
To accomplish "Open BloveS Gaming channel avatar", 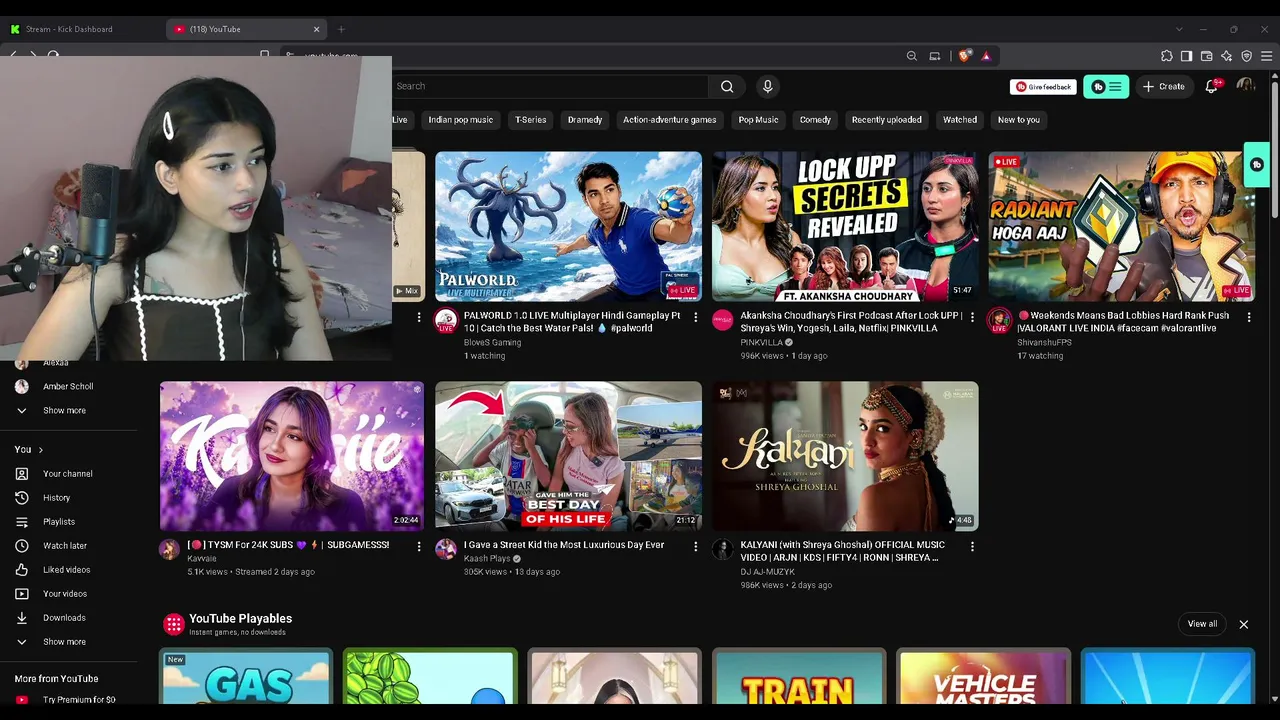I will (446, 320).
